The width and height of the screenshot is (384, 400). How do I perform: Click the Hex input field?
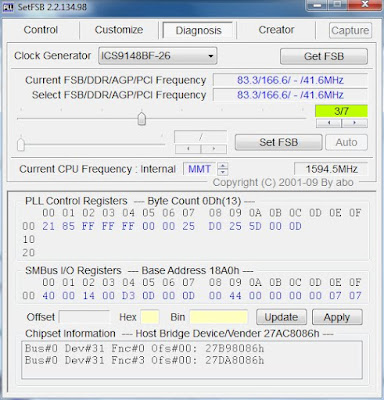click(150, 317)
